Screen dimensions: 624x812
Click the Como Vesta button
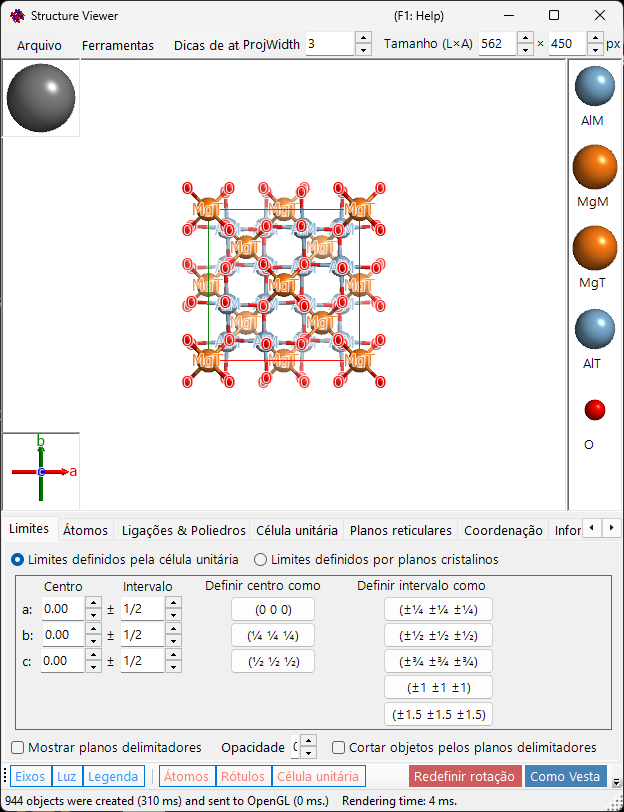pos(565,776)
